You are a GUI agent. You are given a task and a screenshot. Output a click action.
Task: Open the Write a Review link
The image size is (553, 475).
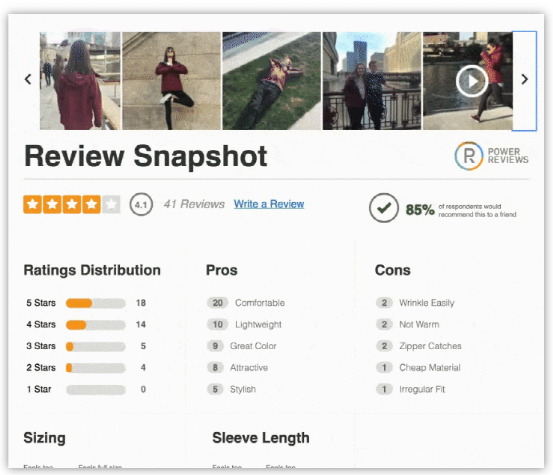tap(269, 204)
